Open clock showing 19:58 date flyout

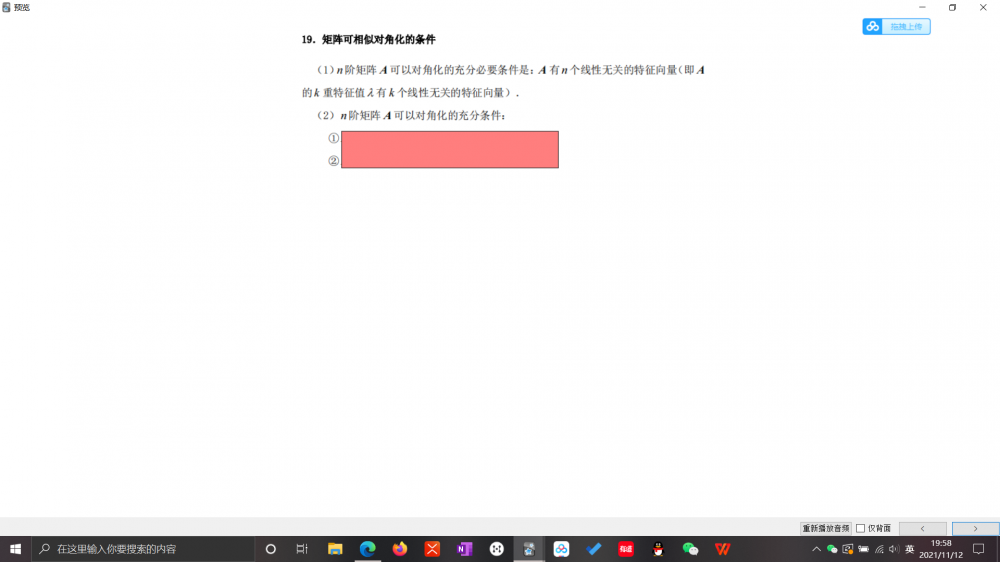click(x=941, y=549)
